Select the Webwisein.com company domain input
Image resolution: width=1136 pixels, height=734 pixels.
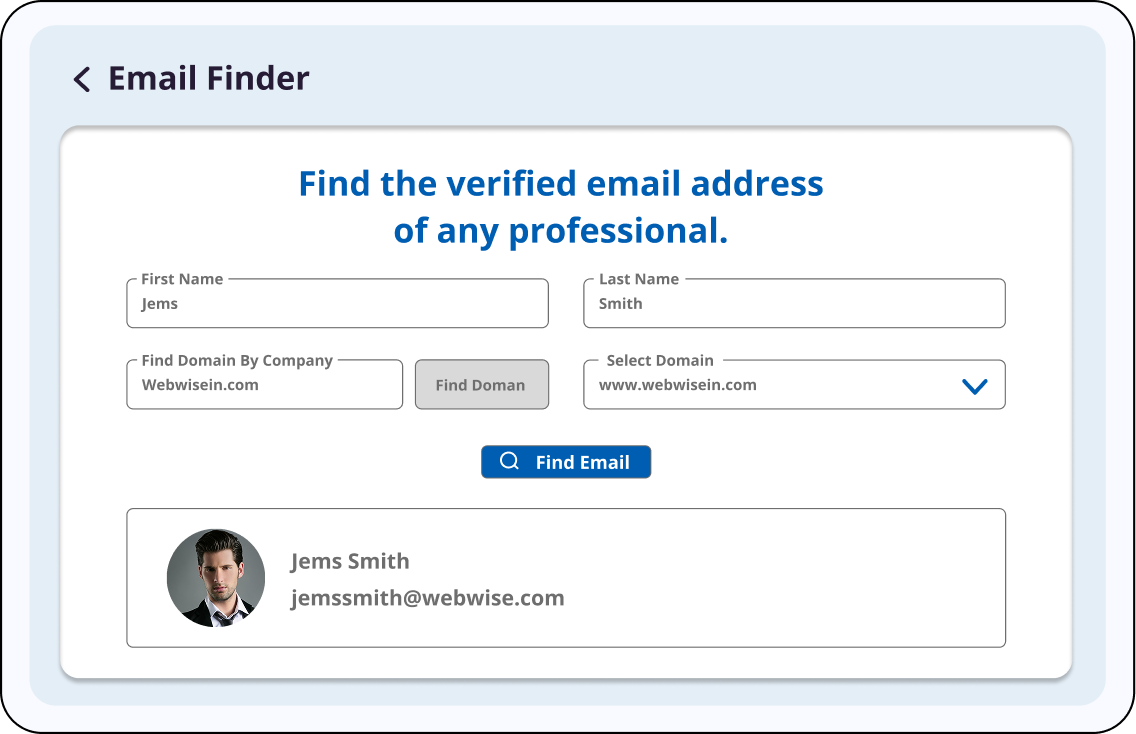[264, 385]
